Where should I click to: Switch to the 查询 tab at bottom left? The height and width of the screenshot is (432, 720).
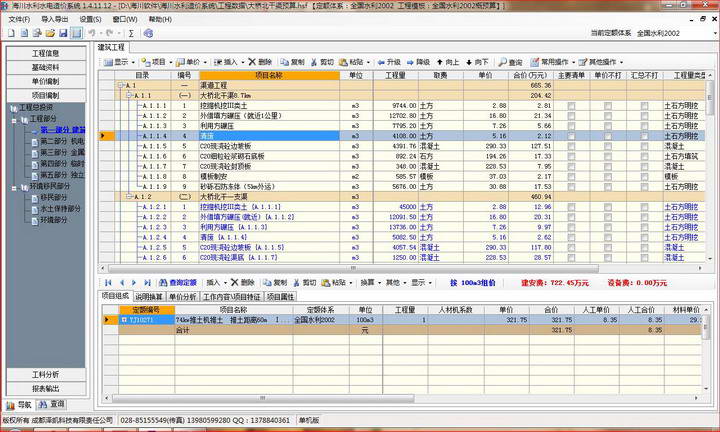(x=52, y=404)
